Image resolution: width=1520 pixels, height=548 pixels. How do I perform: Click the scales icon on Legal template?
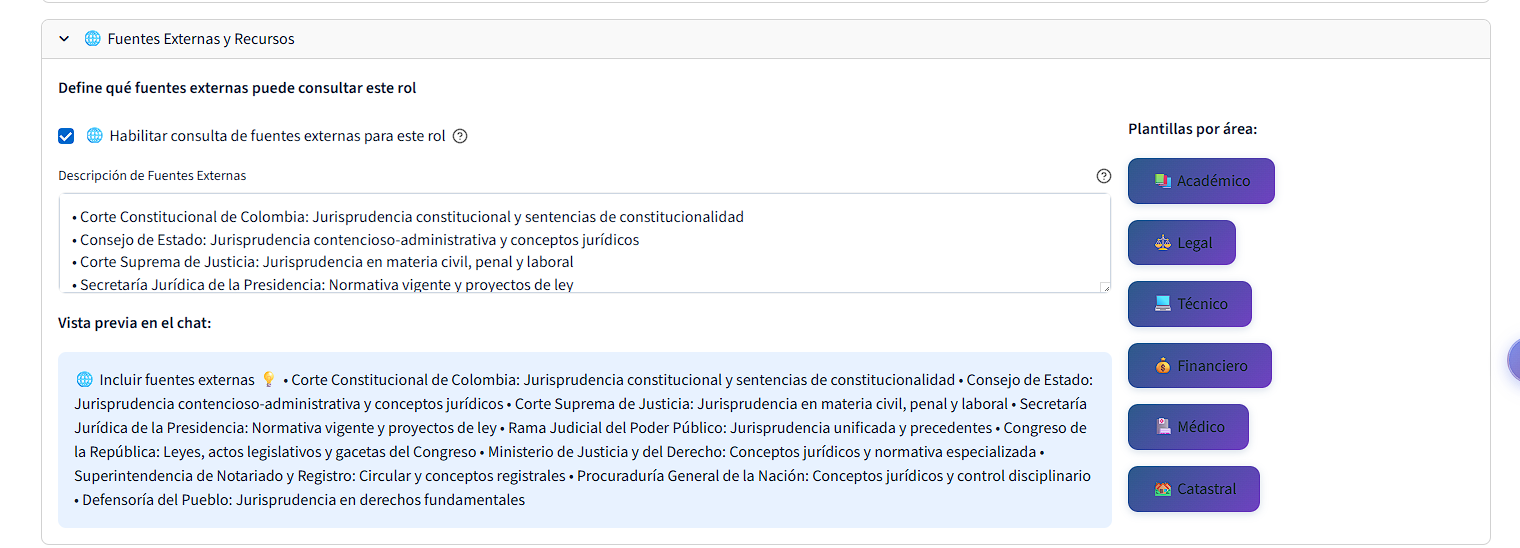click(x=1162, y=243)
